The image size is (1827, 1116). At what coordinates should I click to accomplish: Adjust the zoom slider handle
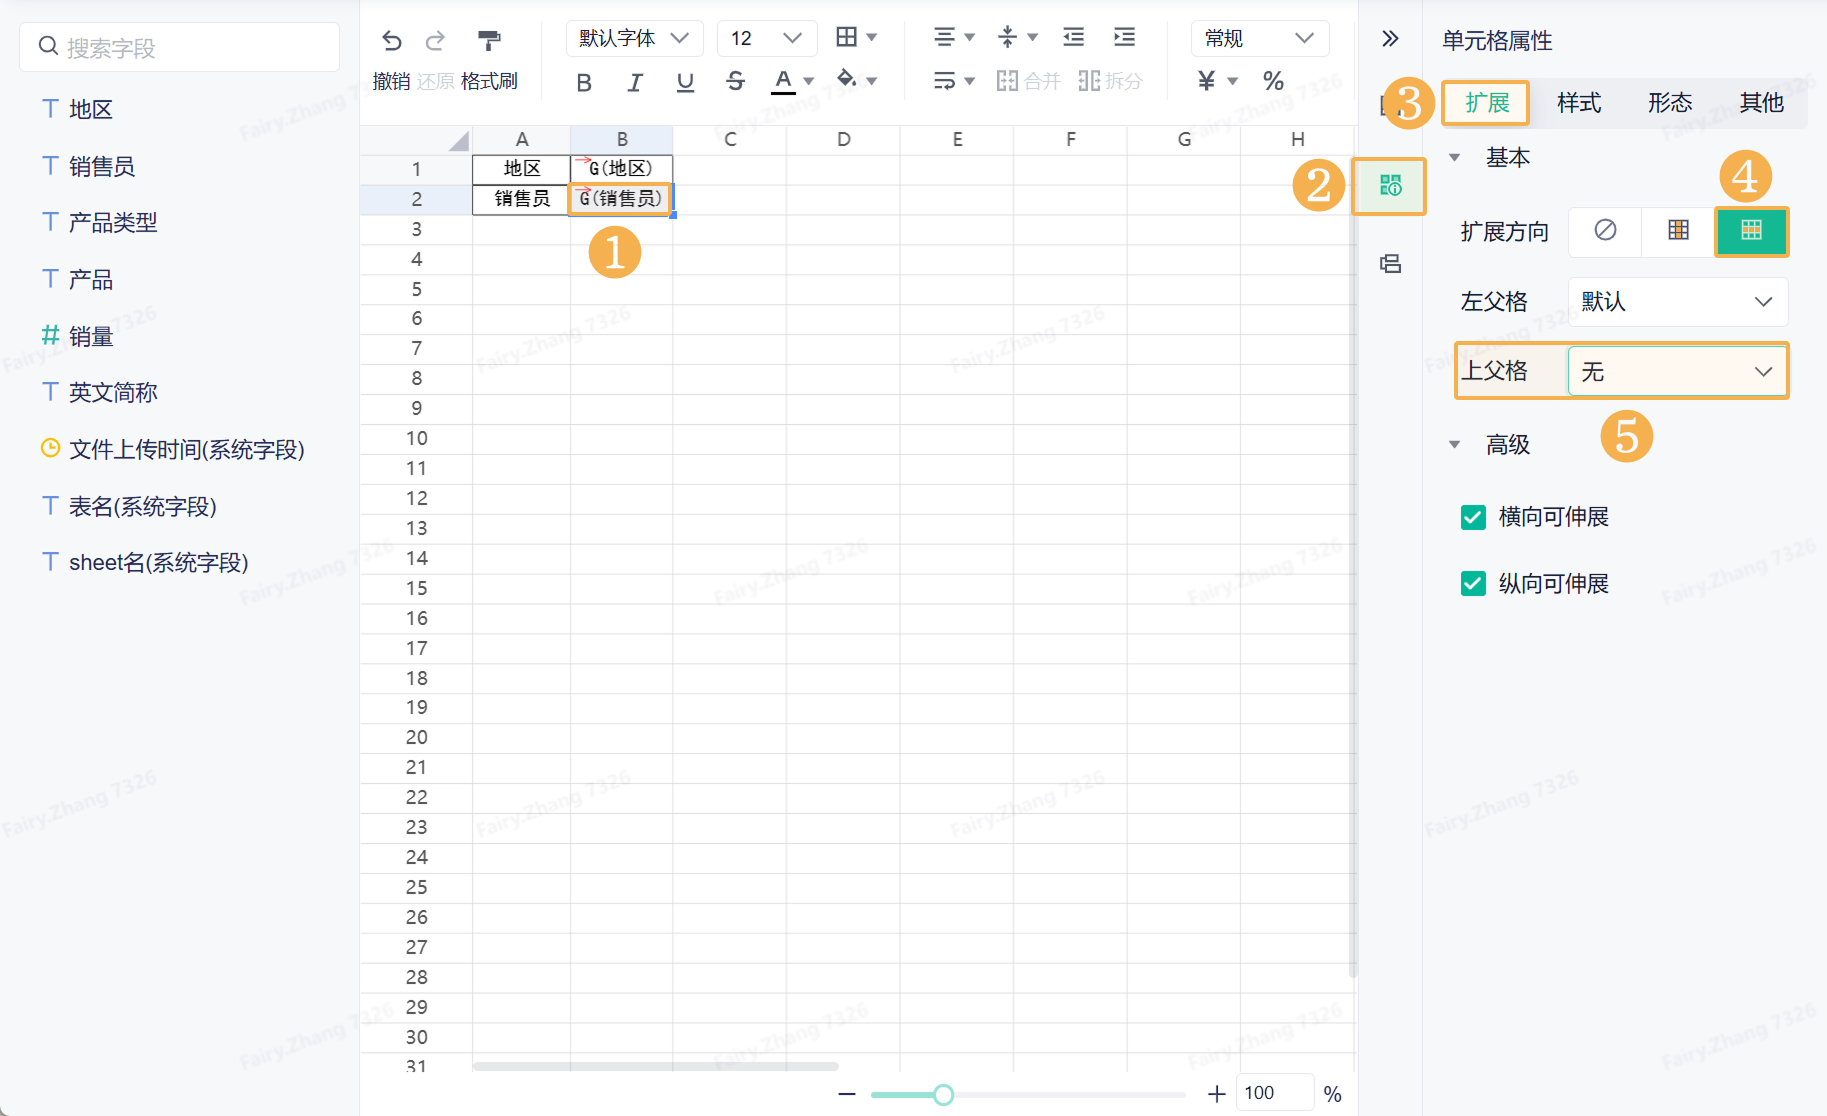click(943, 1095)
